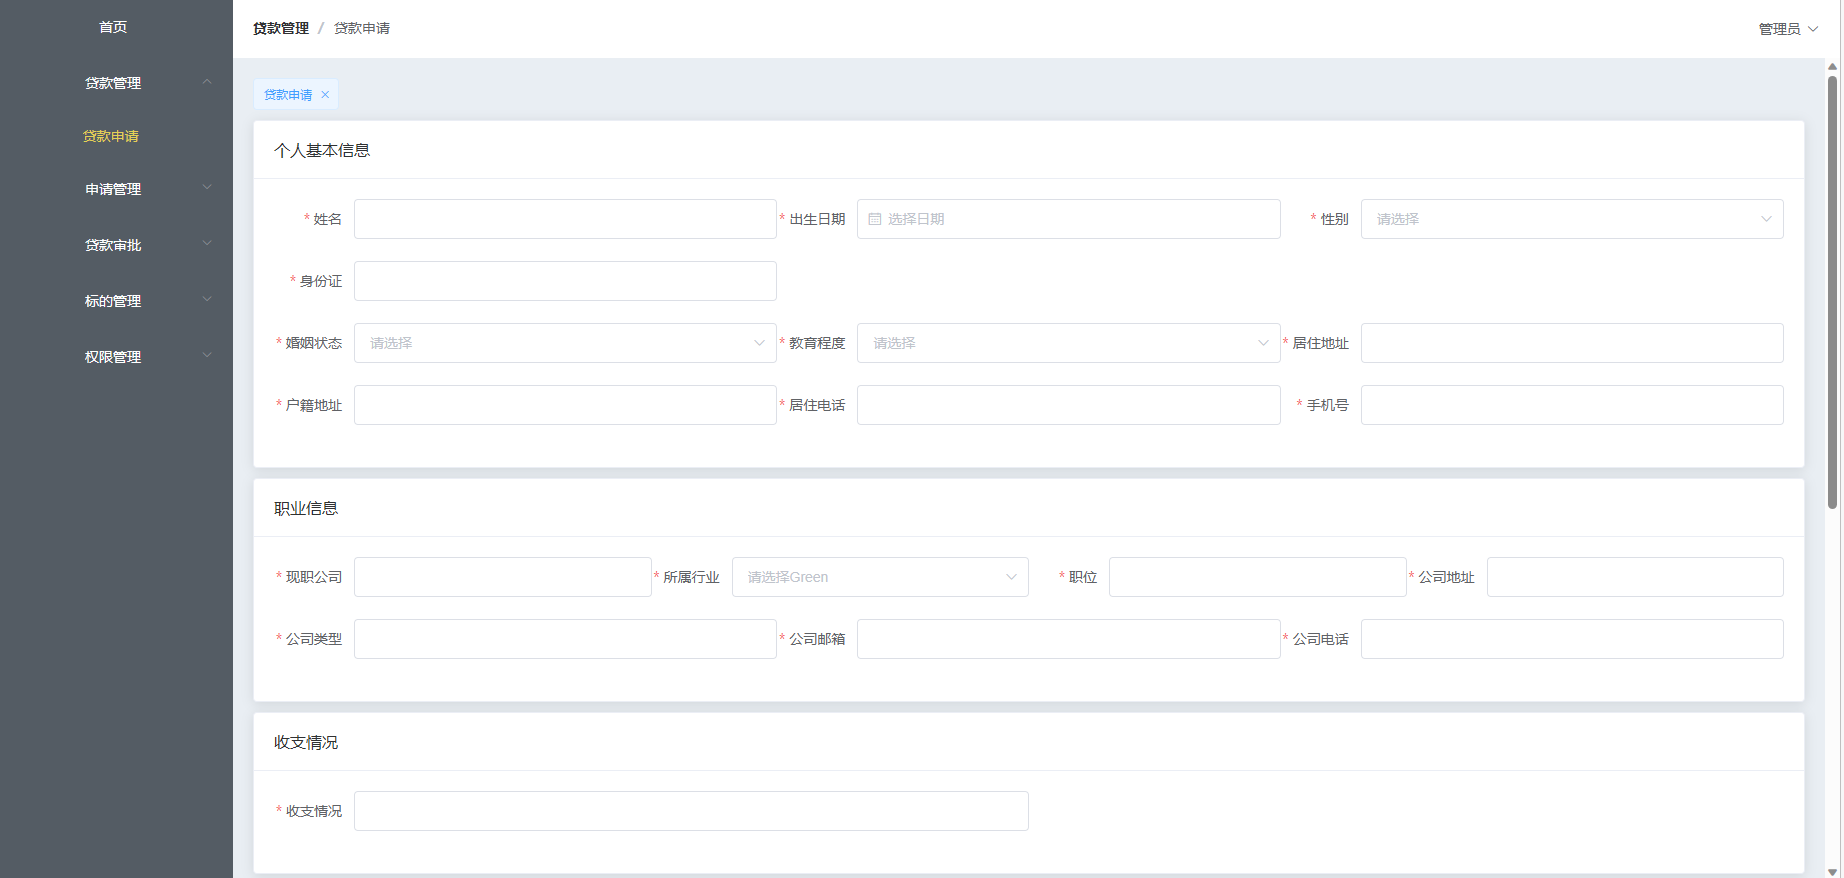Focus the 手机号 input field
The image size is (1844, 878).
1572,405
